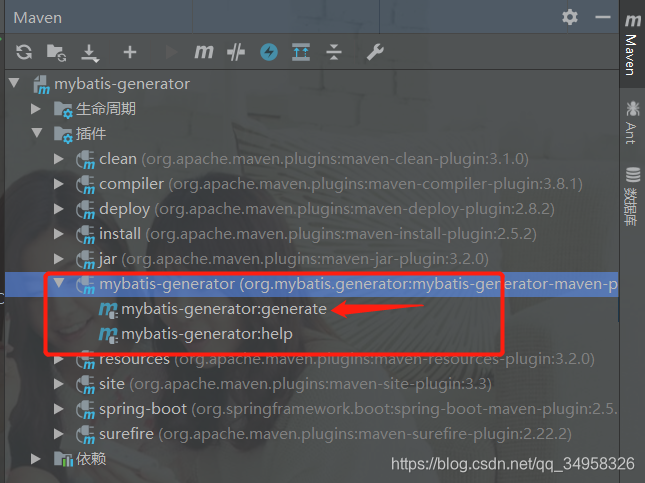This screenshot has height=483, width=645.
Task: Expand the jar plugin node
Action: pos(59,259)
